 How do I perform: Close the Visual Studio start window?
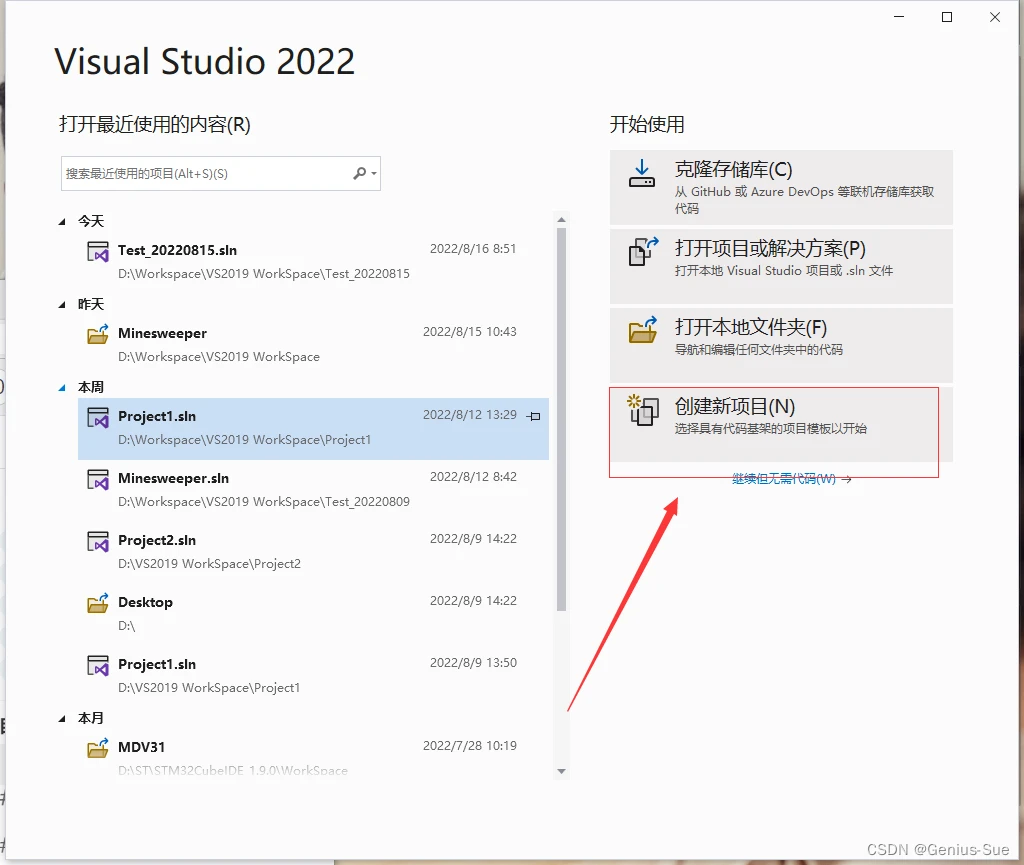tap(995, 17)
